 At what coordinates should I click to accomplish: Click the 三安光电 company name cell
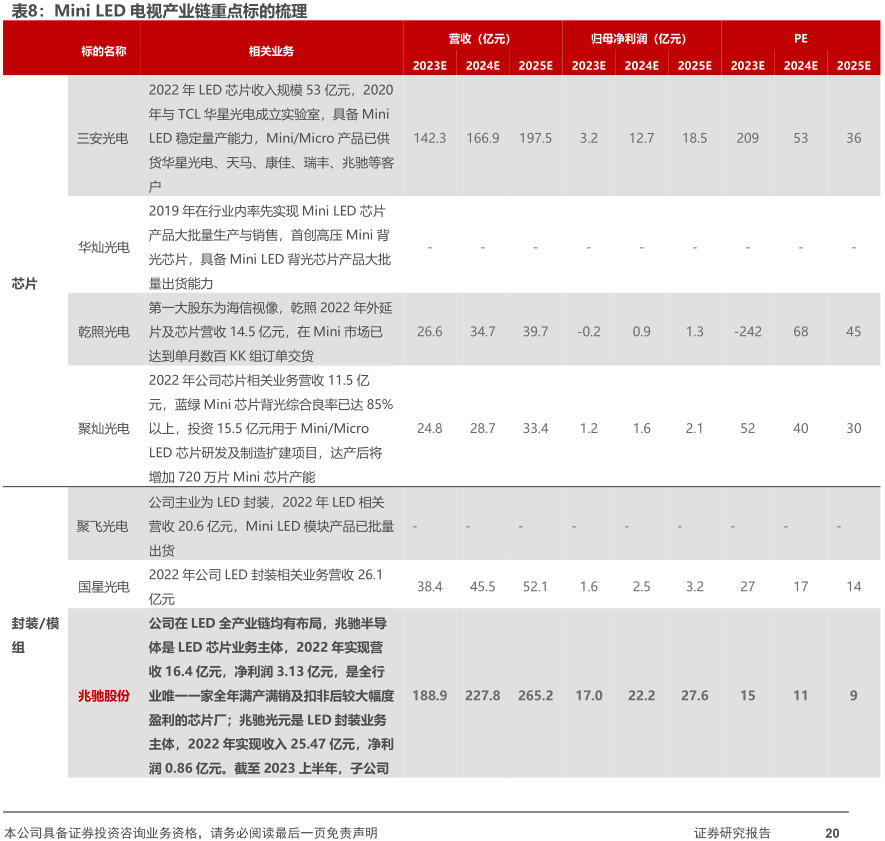[103, 138]
